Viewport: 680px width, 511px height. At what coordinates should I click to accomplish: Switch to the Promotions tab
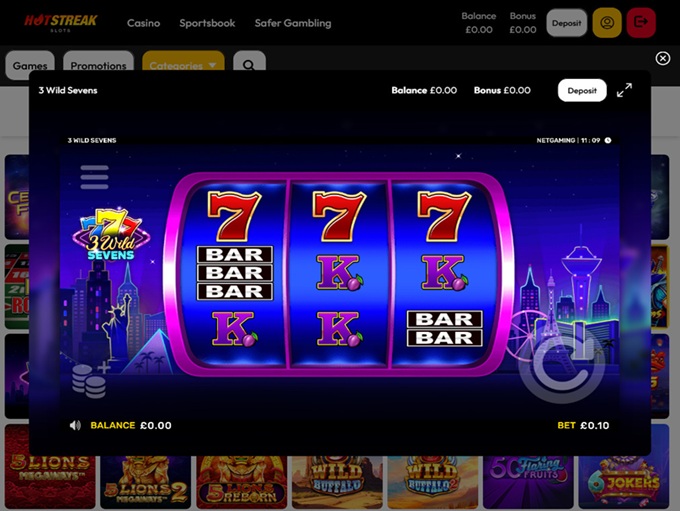point(98,65)
